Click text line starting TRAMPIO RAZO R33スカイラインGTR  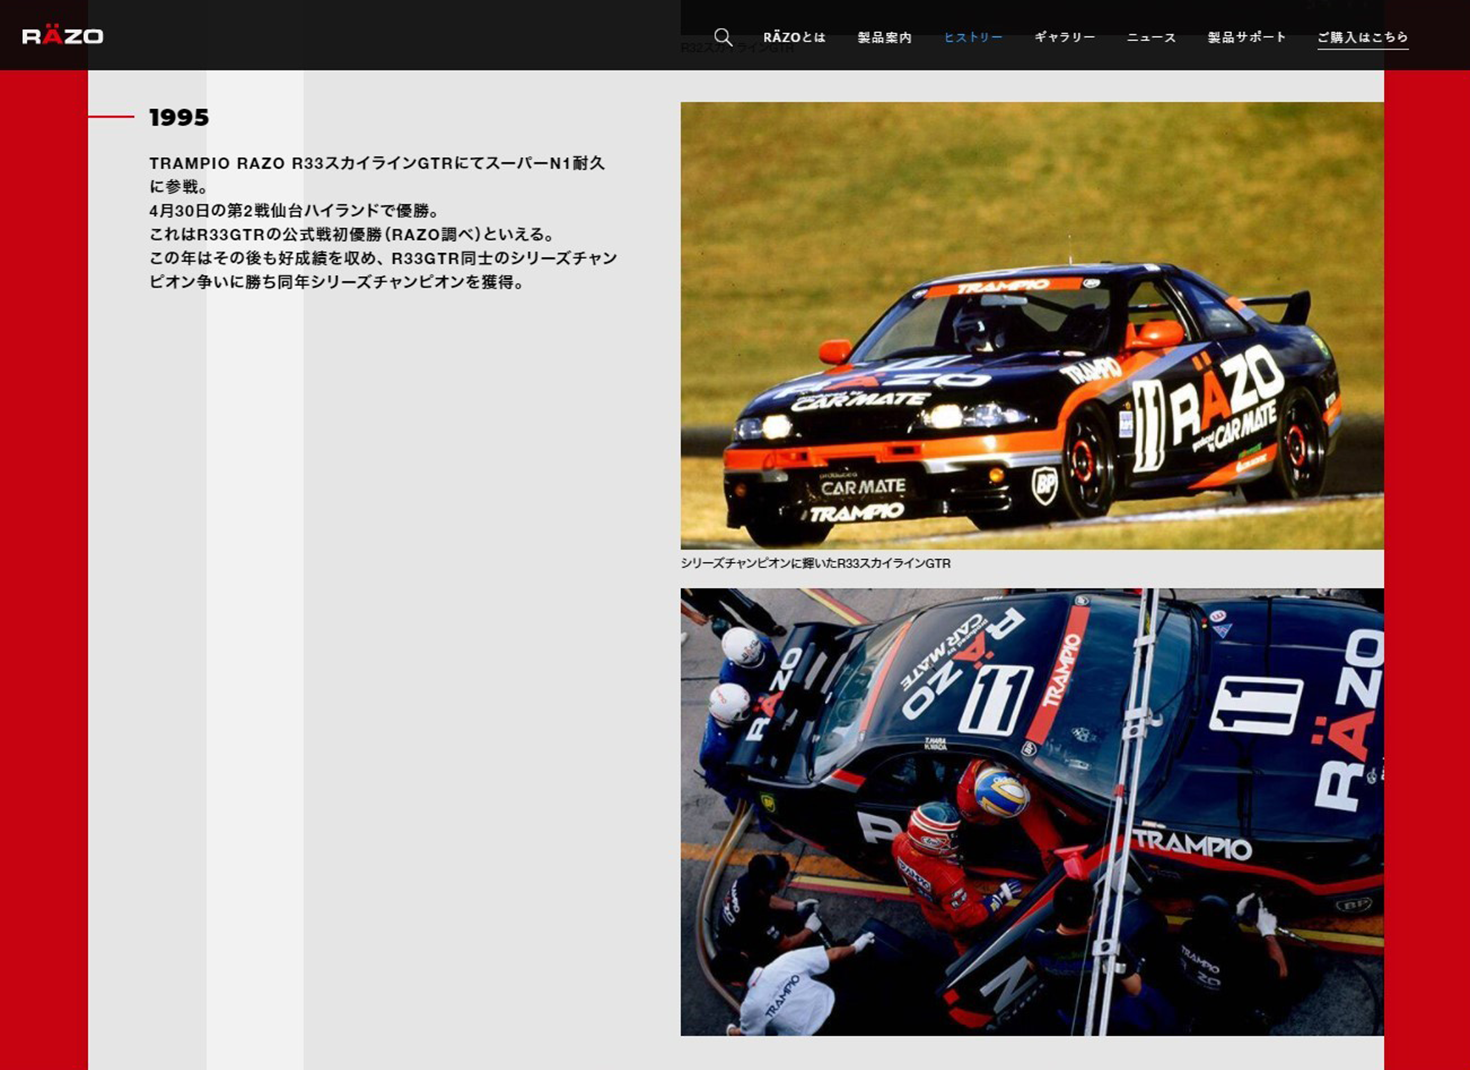[x=377, y=163]
